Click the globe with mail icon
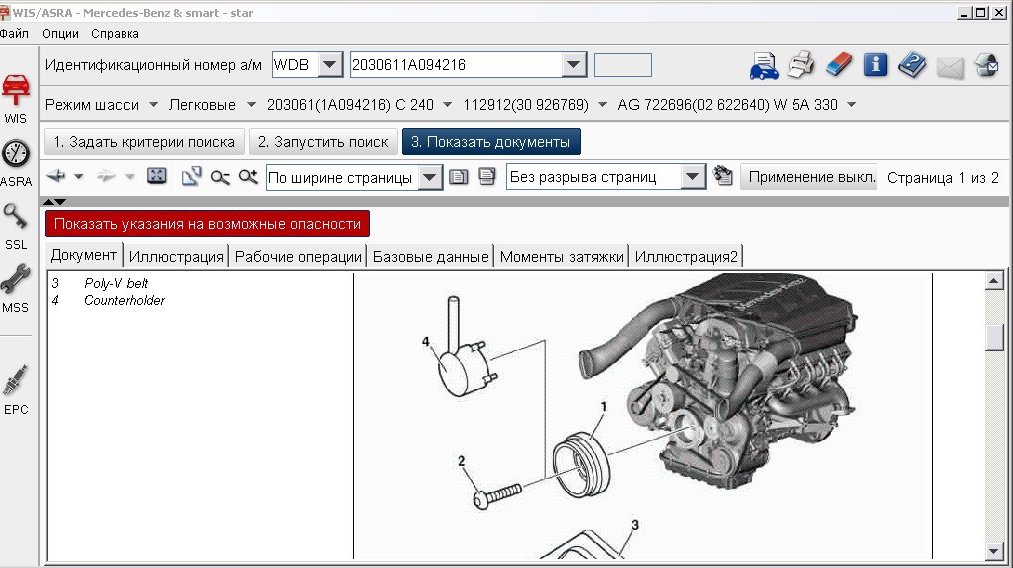1013x568 pixels. pyautogui.click(x=987, y=65)
